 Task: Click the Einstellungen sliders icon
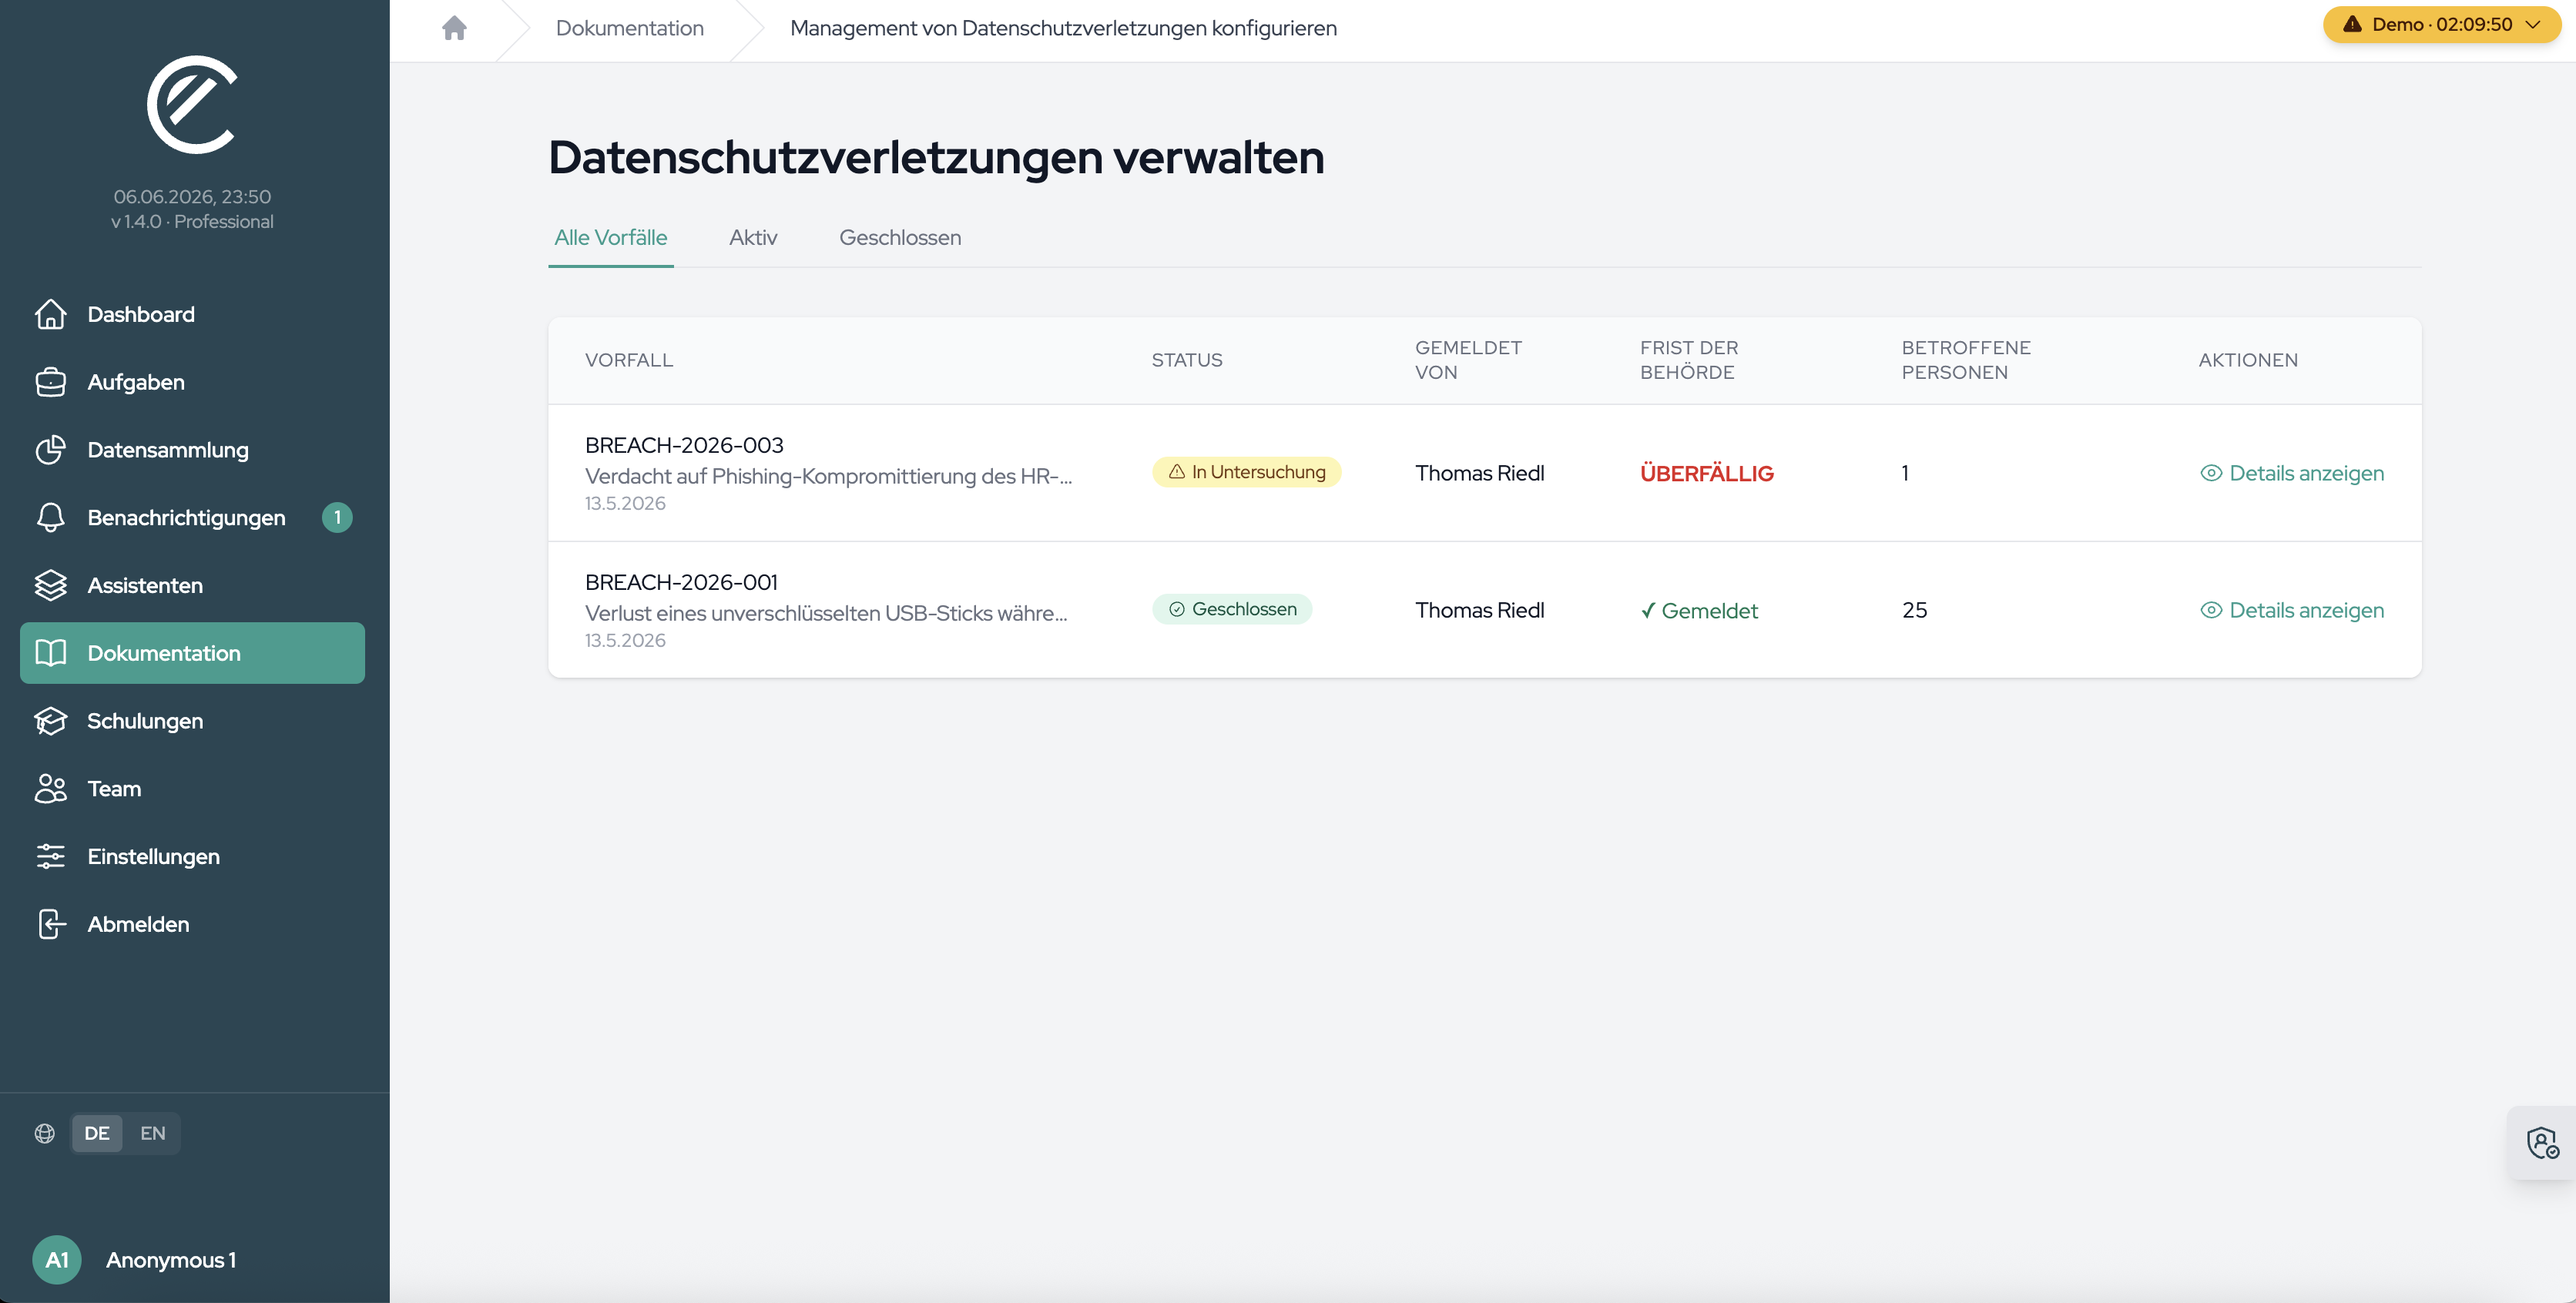point(50,857)
